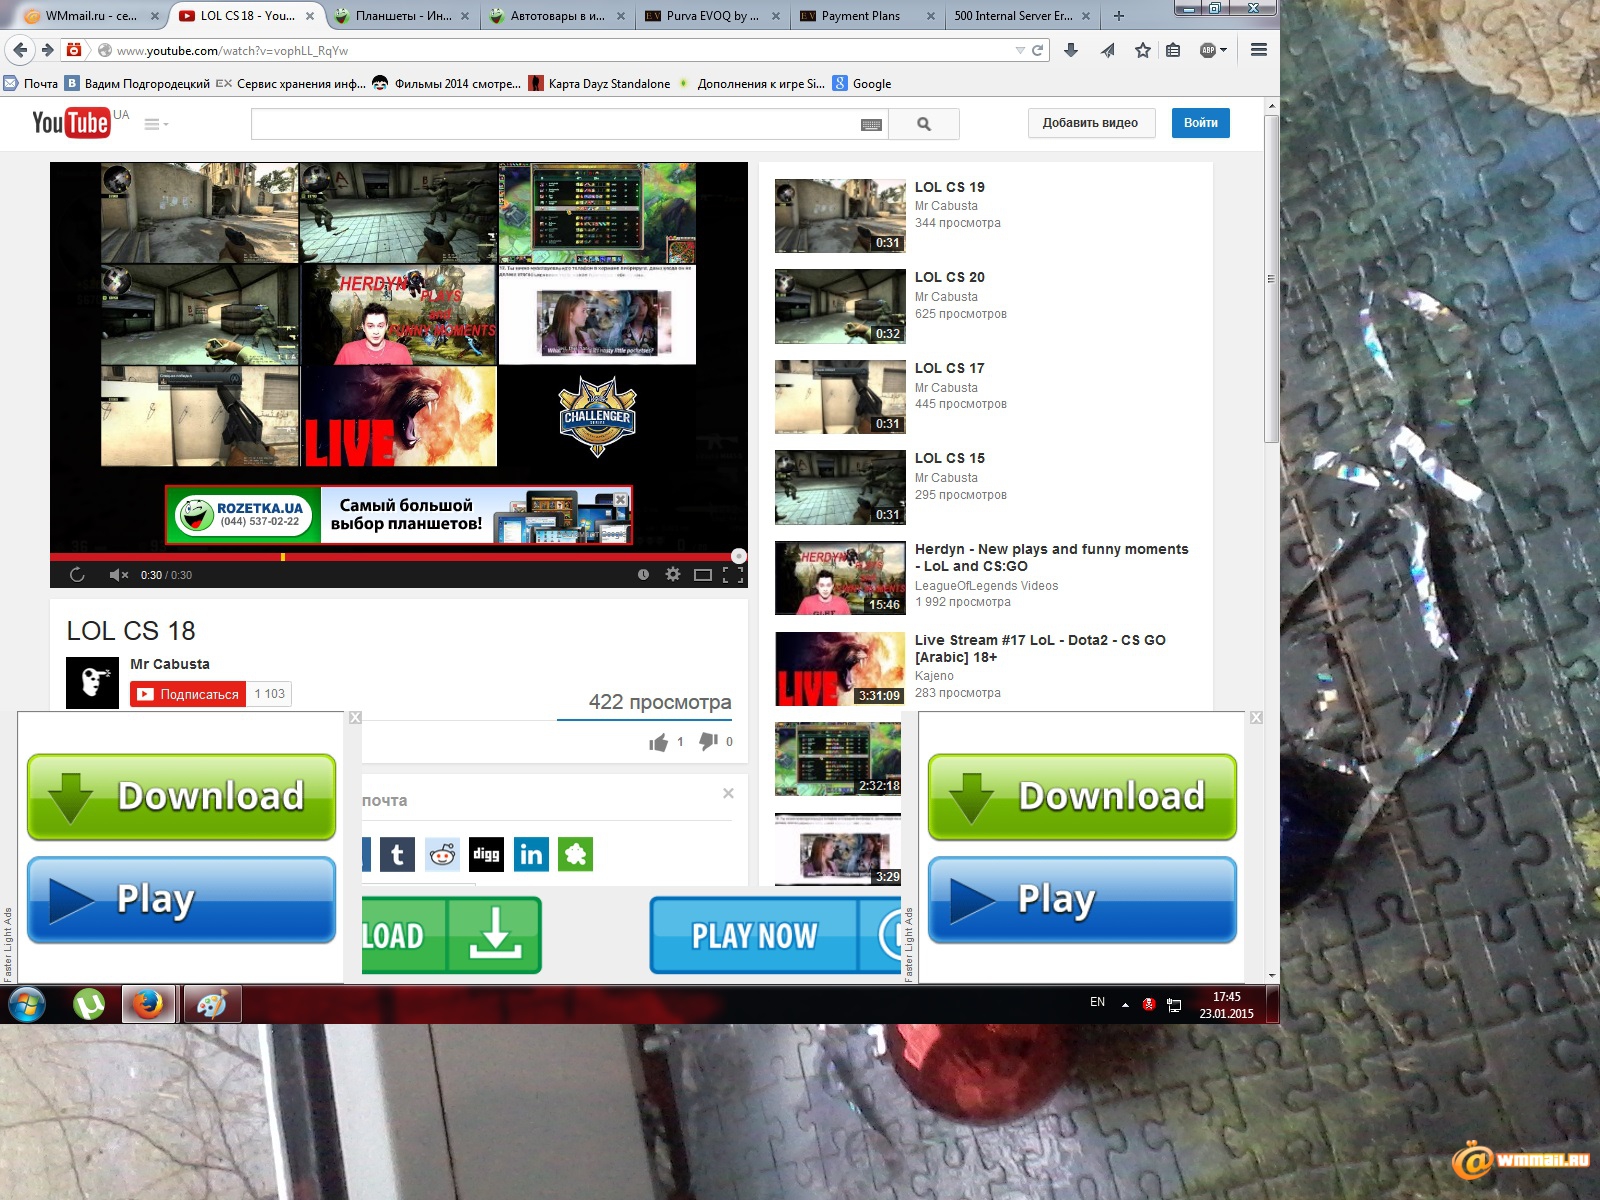1600x1200 pixels.
Task: Open the YouTube guide menu icon
Action: coord(155,124)
